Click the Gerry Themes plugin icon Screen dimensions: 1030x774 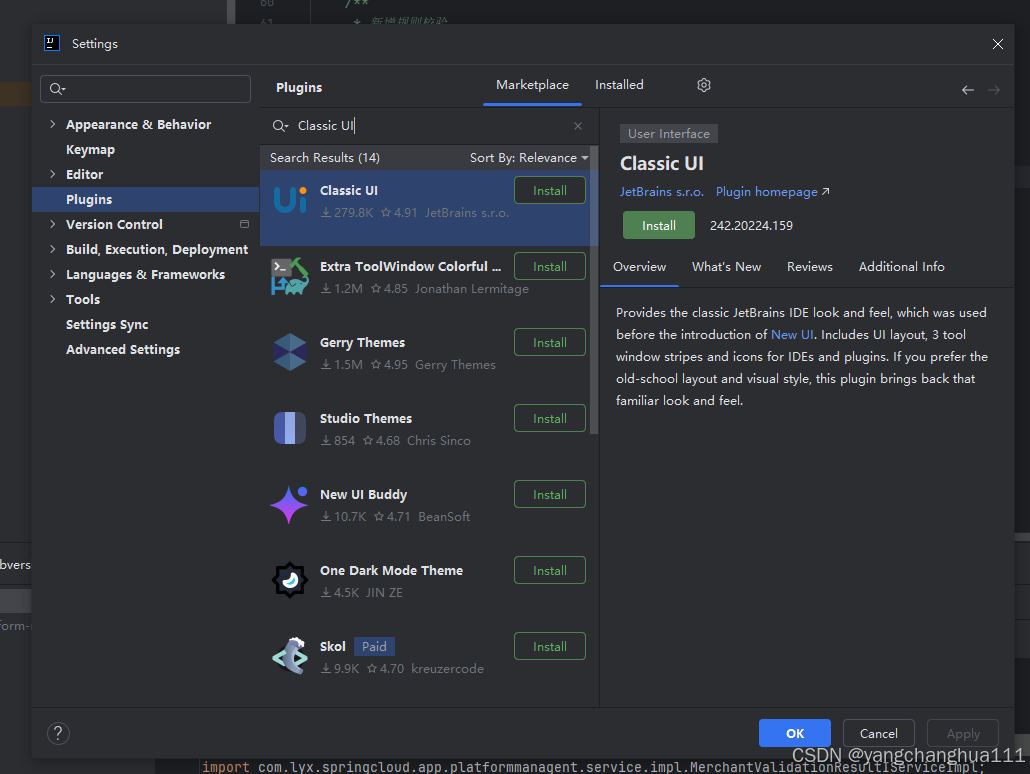pyautogui.click(x=290, y=352)
